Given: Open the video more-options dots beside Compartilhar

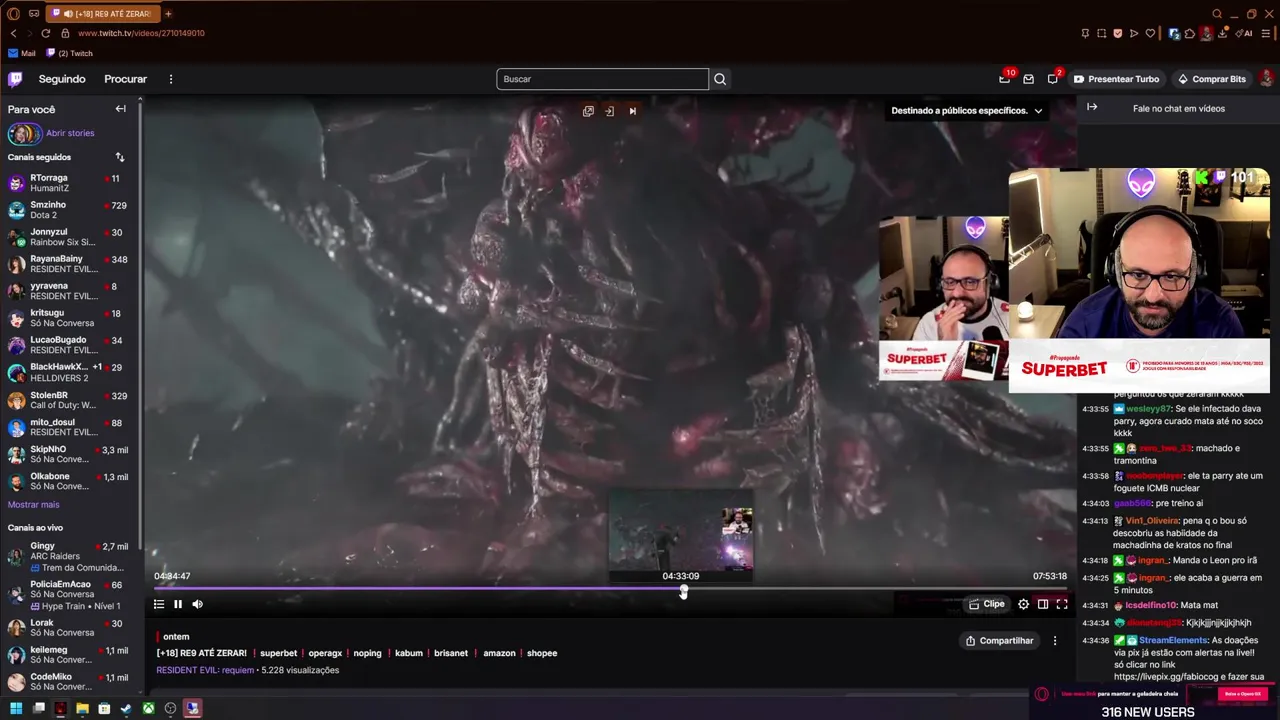Looking at the screenshot, I should click(1054, 641).
